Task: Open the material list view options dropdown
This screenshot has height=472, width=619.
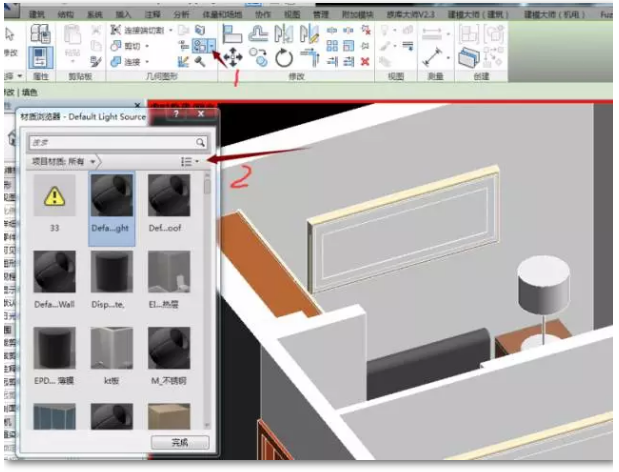Action: pos(189,161)
